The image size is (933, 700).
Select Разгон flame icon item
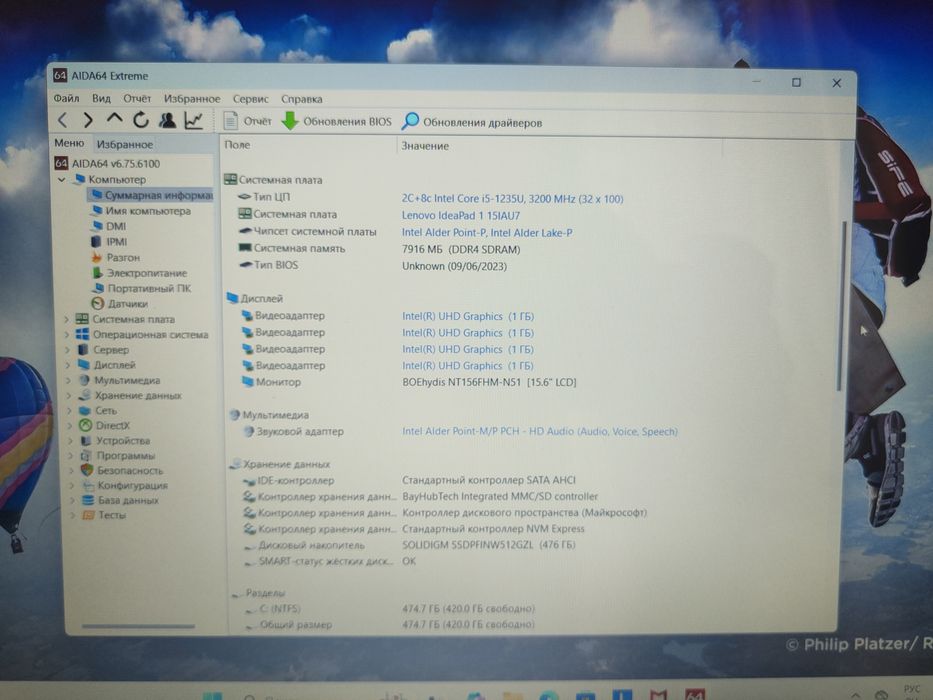point(96,257)
